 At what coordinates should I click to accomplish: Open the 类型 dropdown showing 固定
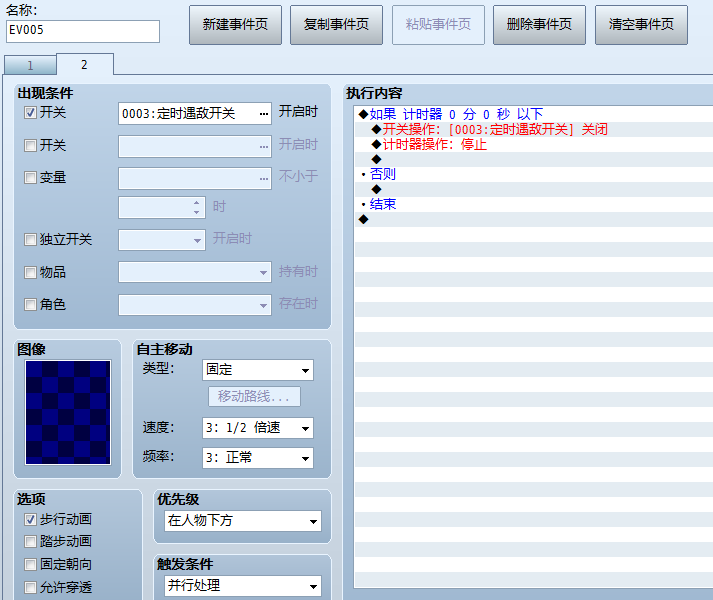[x=258, y=370]
